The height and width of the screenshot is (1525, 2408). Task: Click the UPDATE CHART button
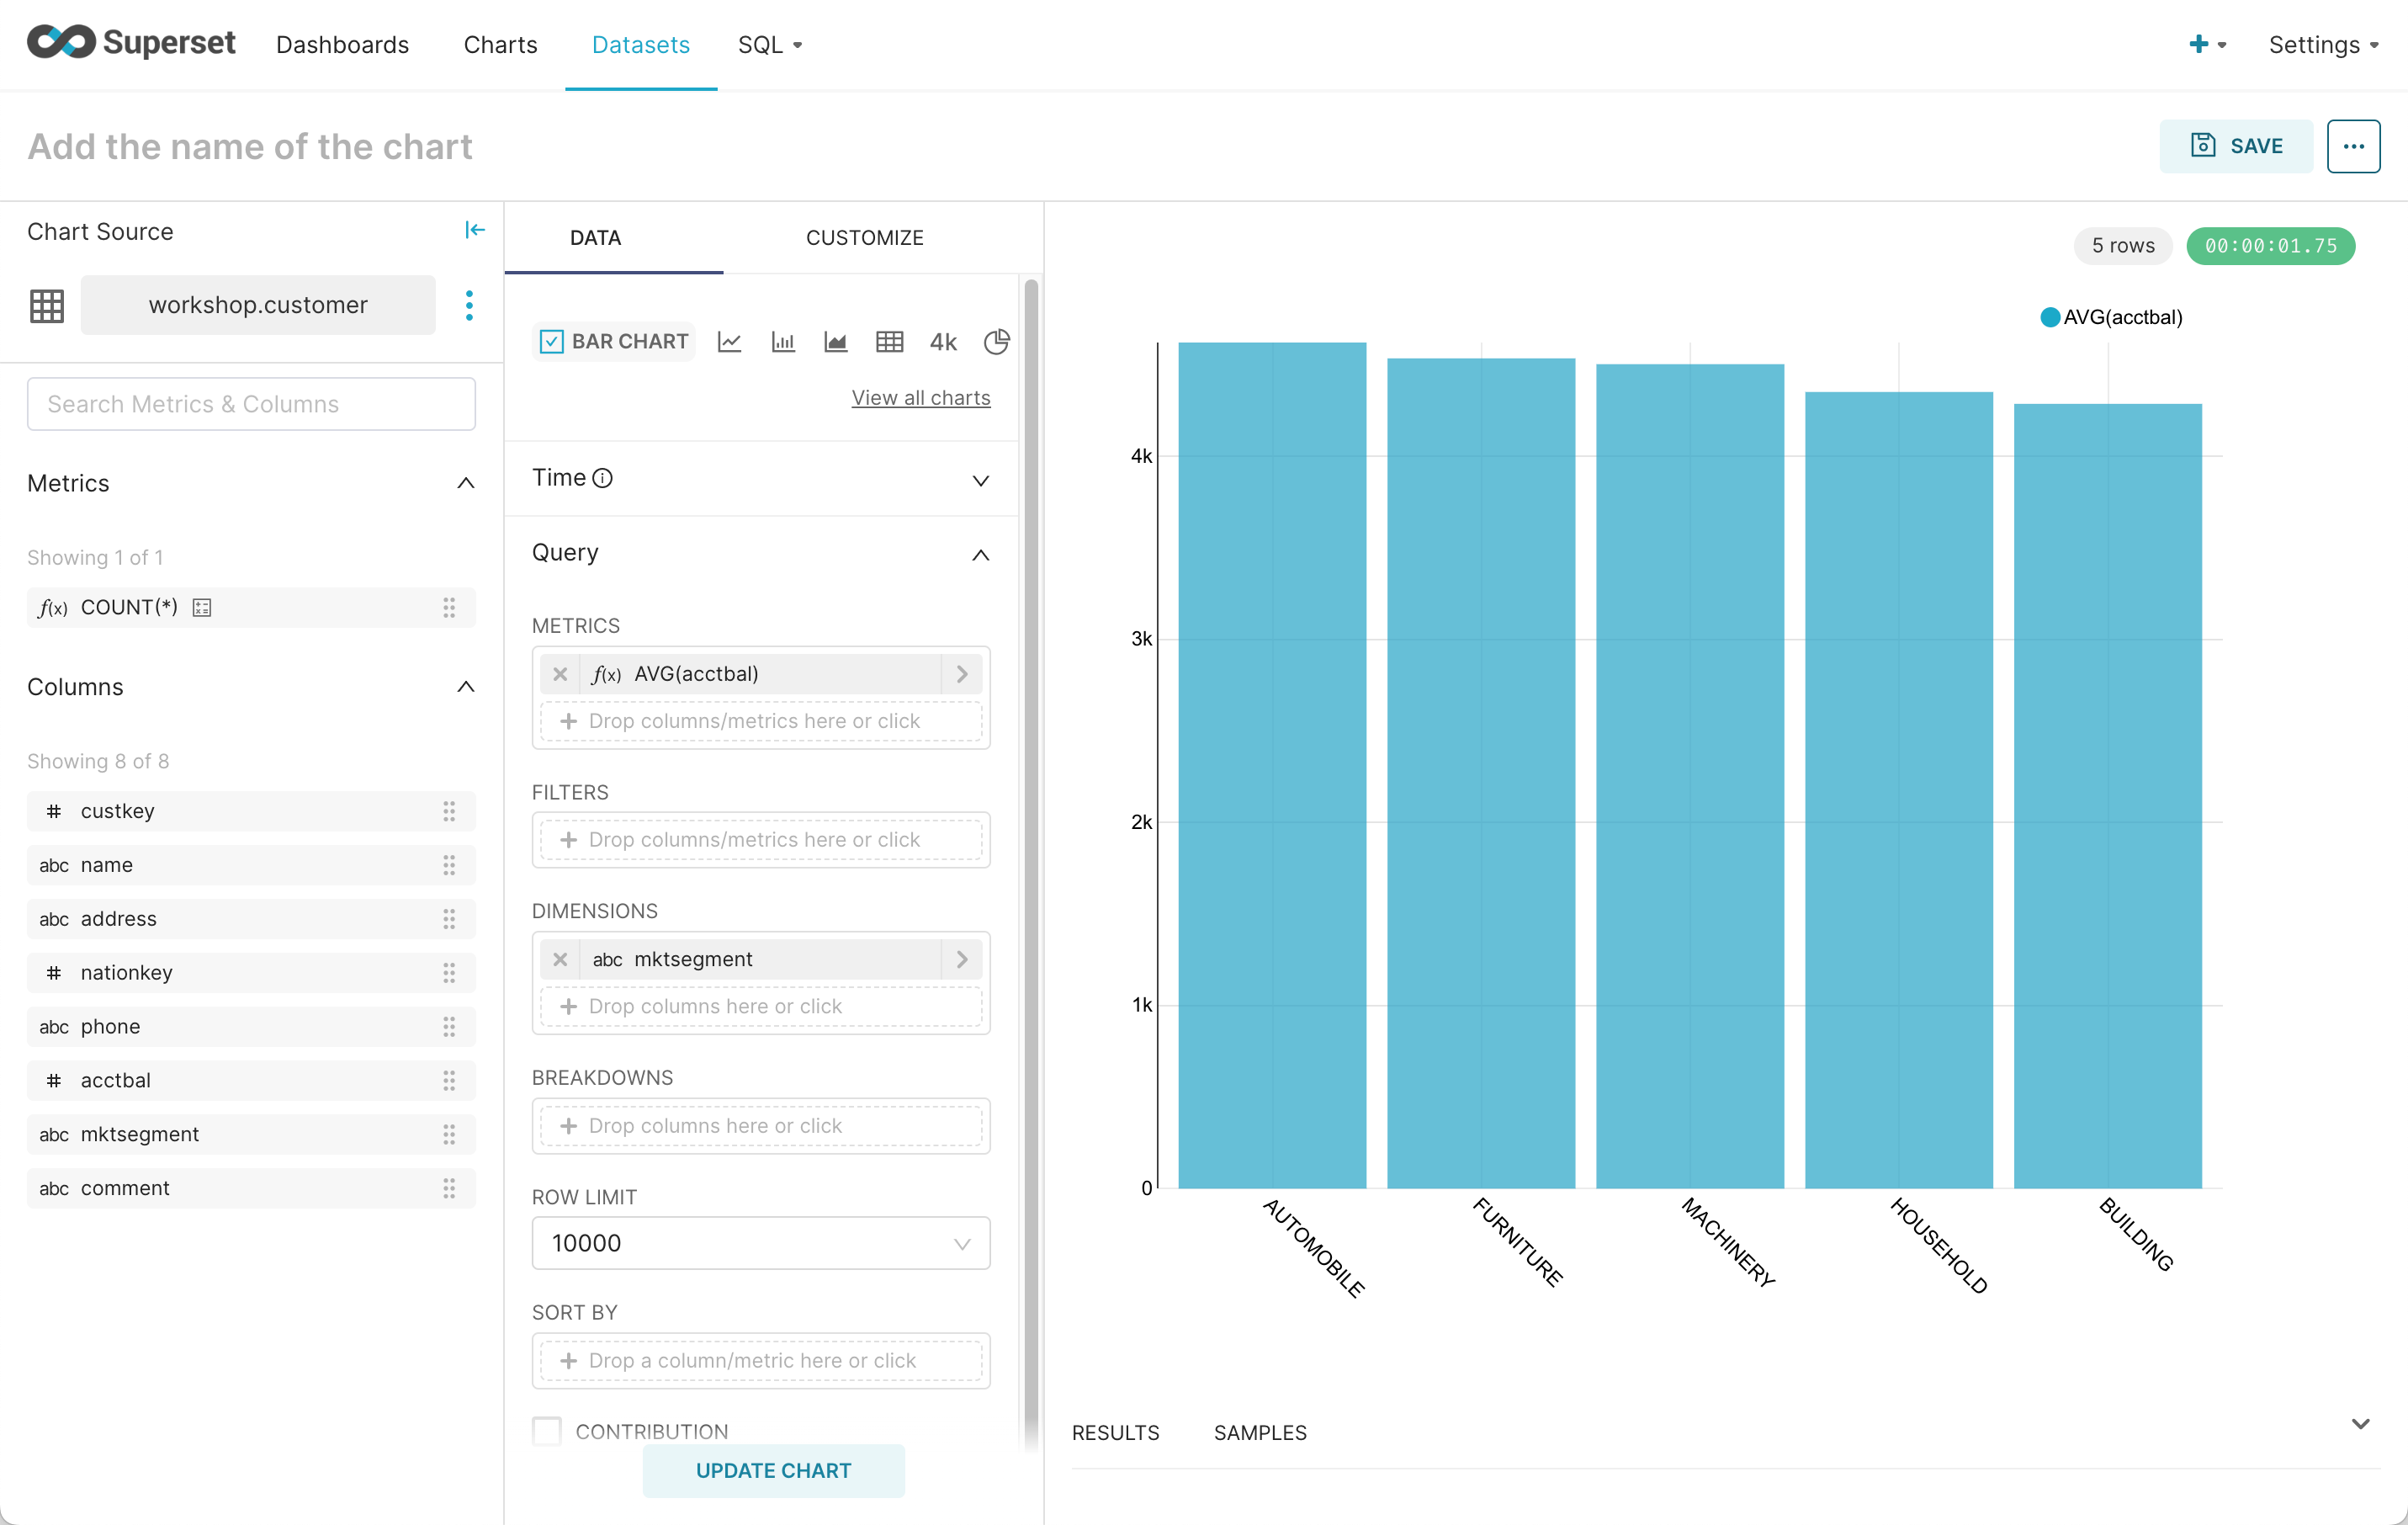(772, 1470)
